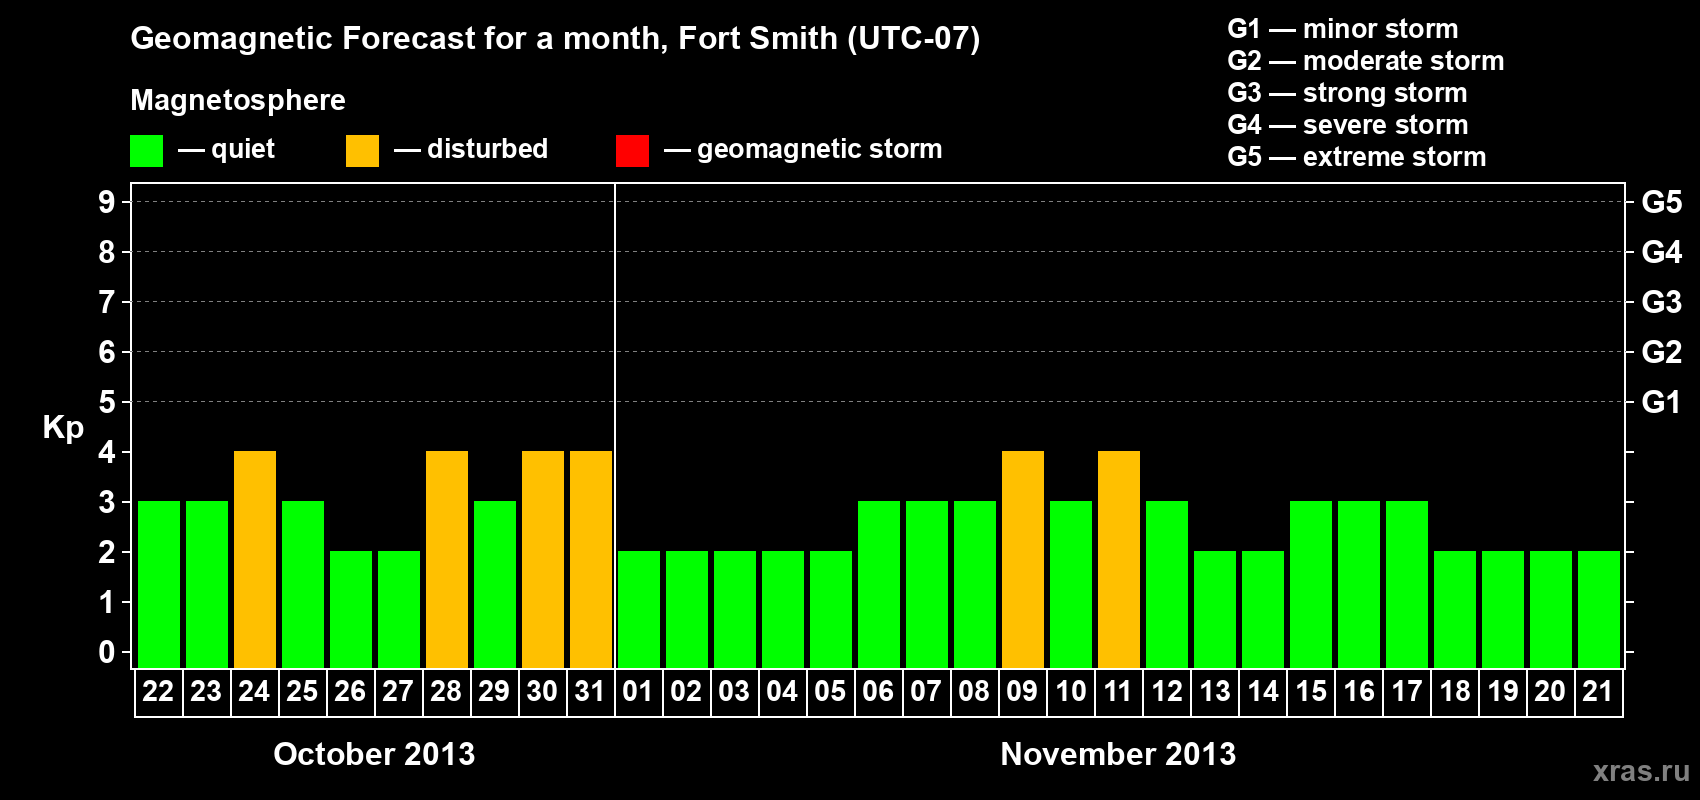Screen dimensions: 1700x800
Task: Click the 'G3 — strong storm' legend text
Action: pyautogui.click(x=1347, y=93)
